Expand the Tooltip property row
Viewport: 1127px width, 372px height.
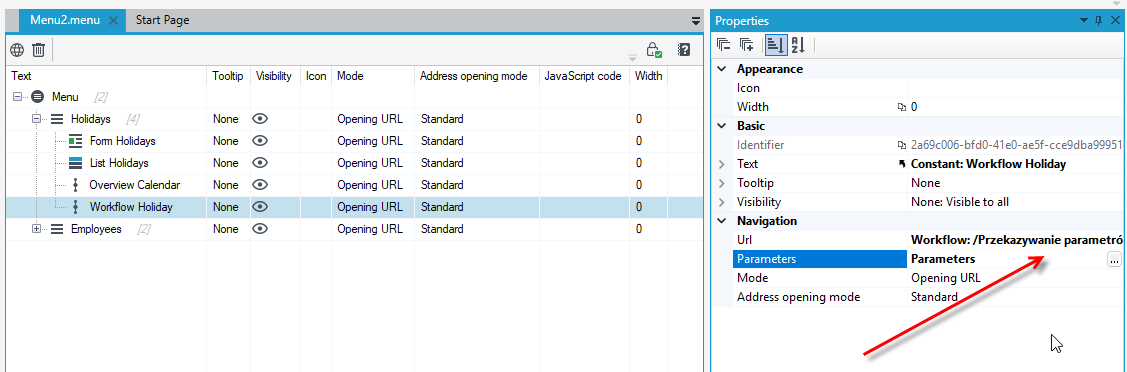tap(722, 183)
